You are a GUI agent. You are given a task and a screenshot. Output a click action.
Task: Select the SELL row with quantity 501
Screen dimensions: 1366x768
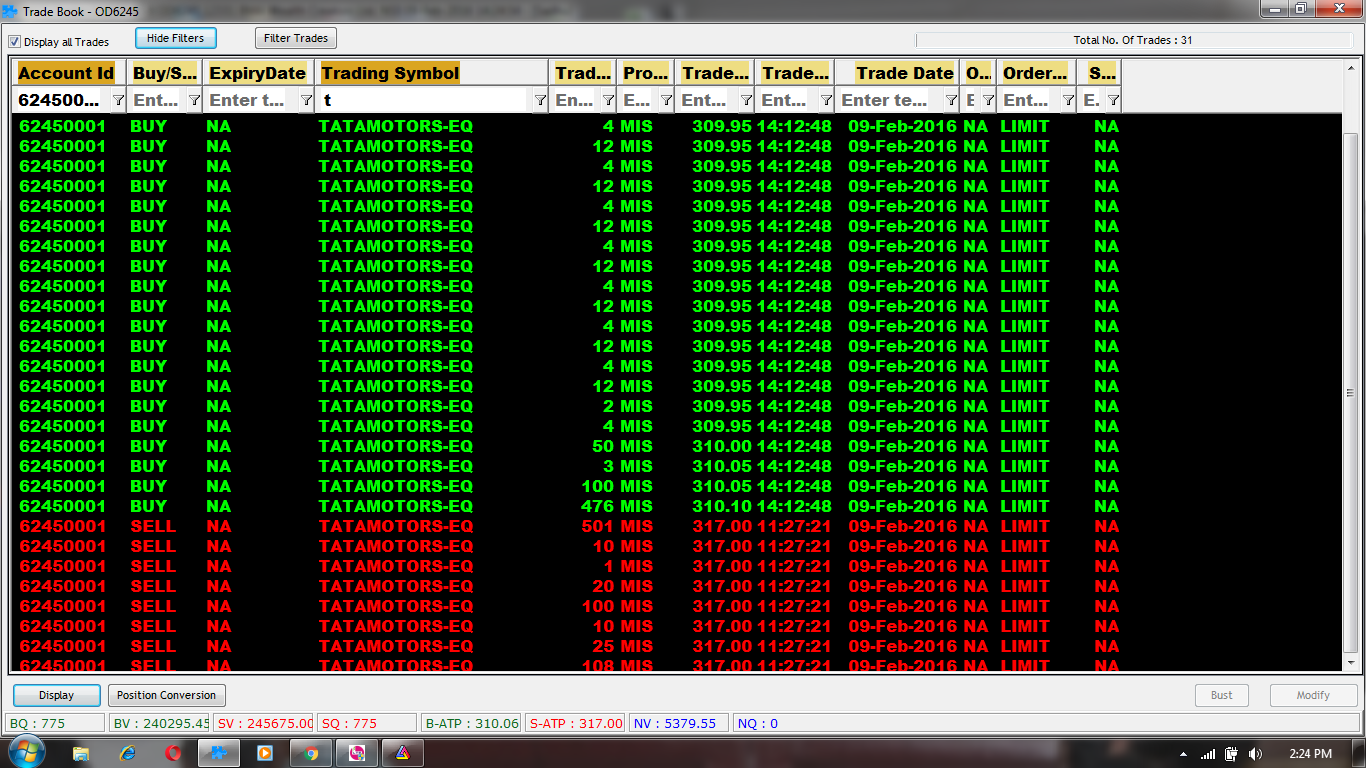[676, 526]
